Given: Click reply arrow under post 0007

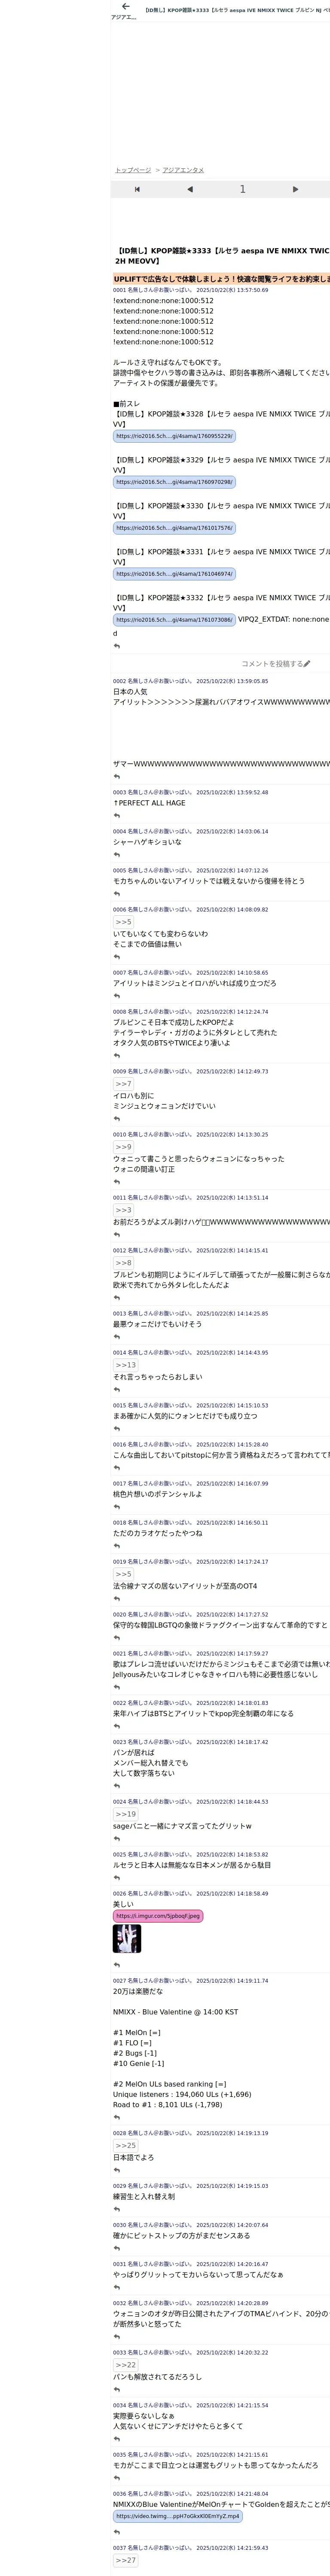Looking at the screenshot, I should (x=117, y=996).
